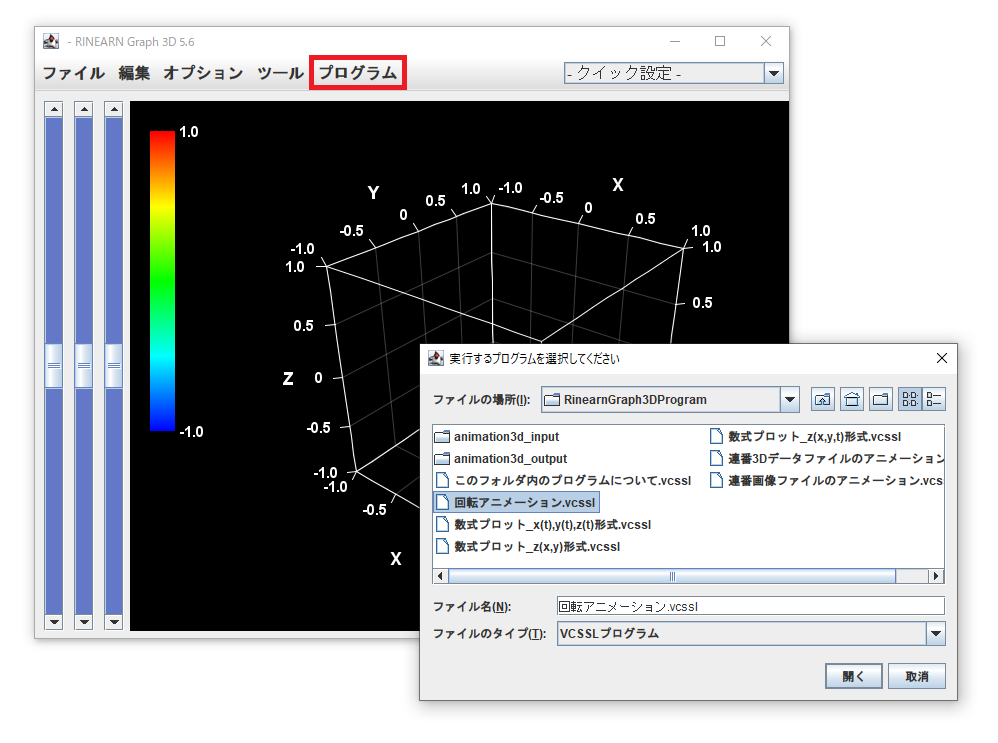
Task: Open the プログラム menu
Action: pos(358,73)
